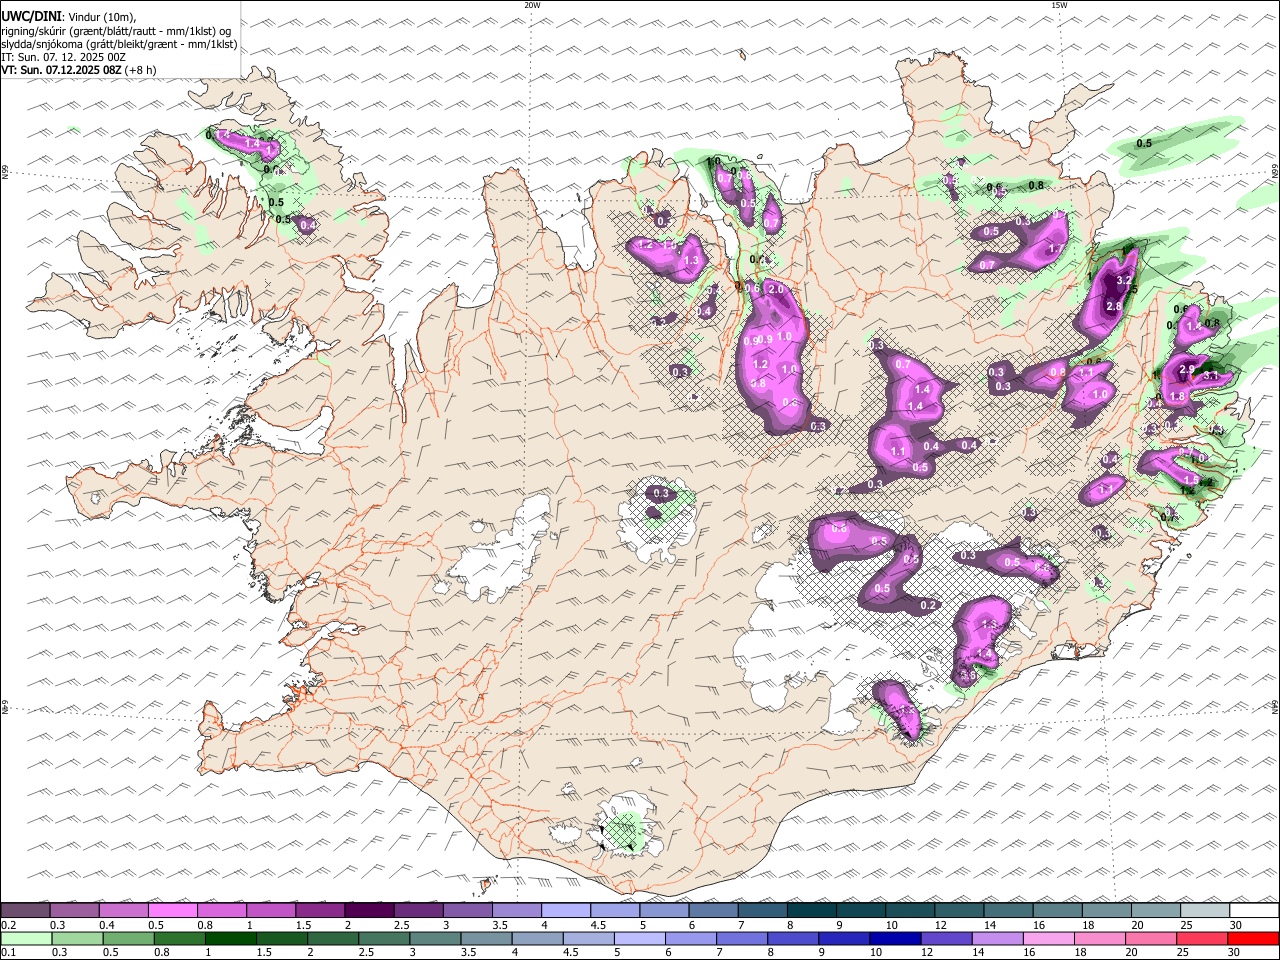The height and width of the screenshot is (960, 1280).
Task: Select the light pink 16 swatch in the lower legend
Action: click(1047, 939)
